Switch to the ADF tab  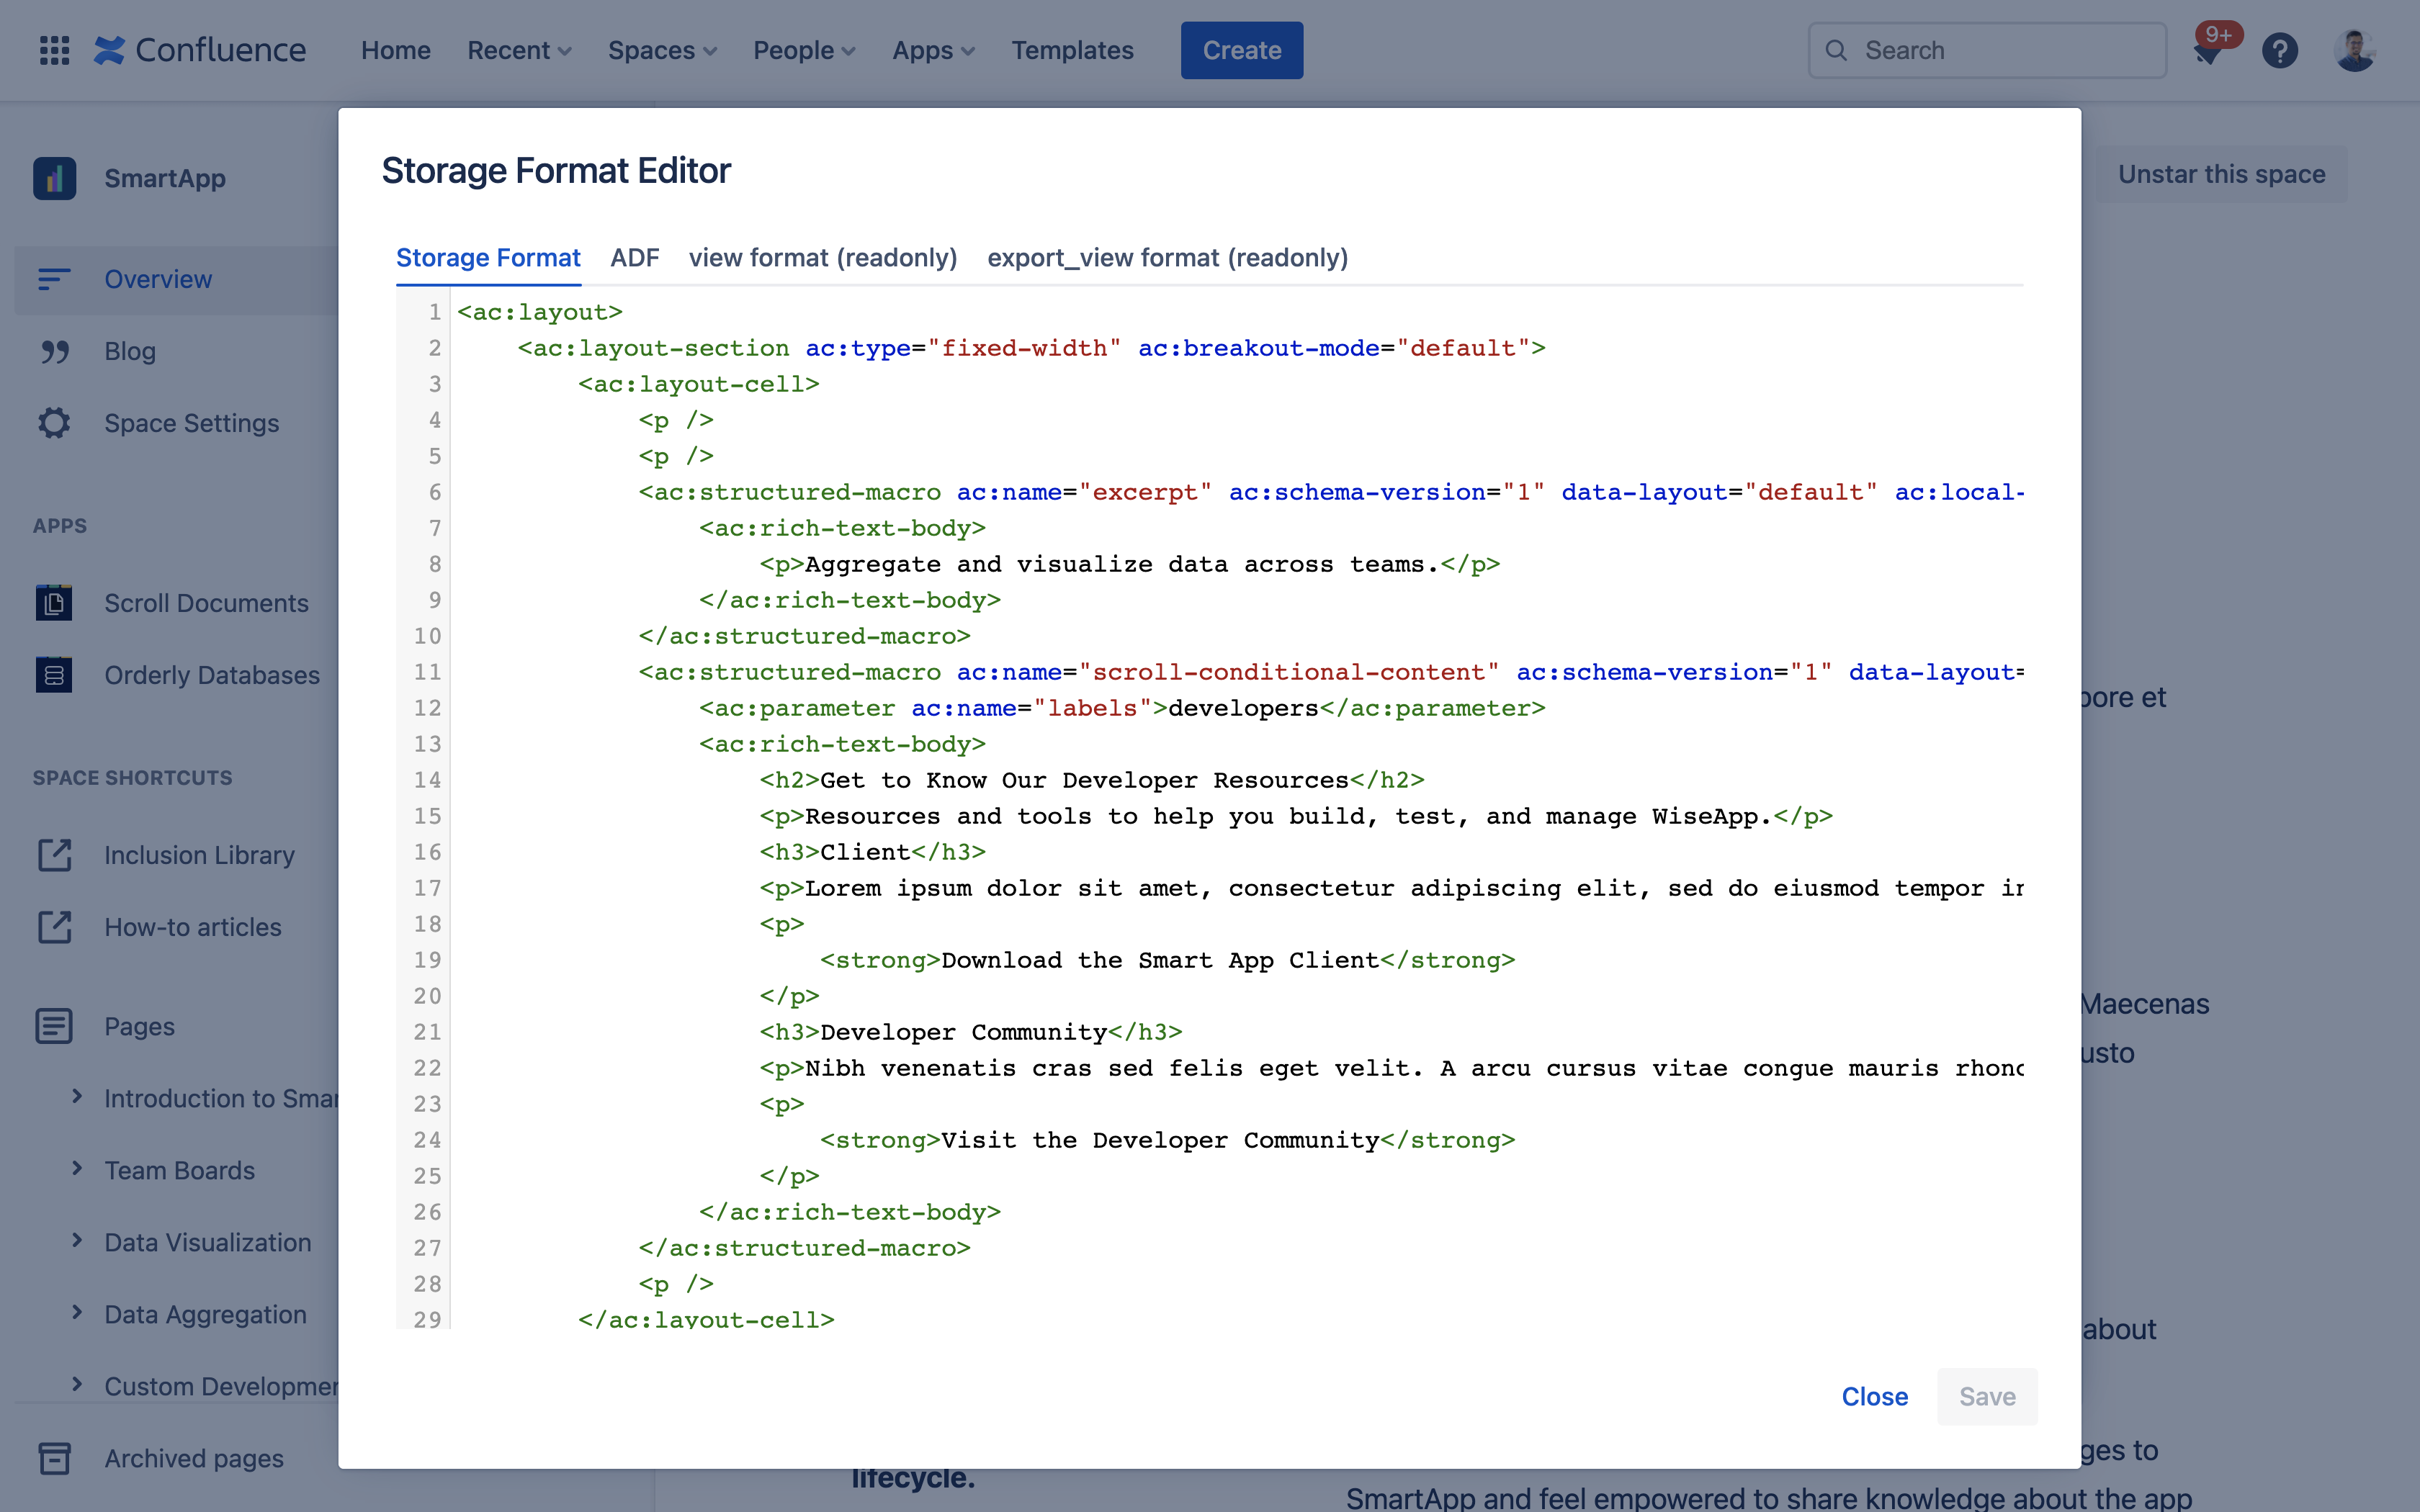point(634,258)
